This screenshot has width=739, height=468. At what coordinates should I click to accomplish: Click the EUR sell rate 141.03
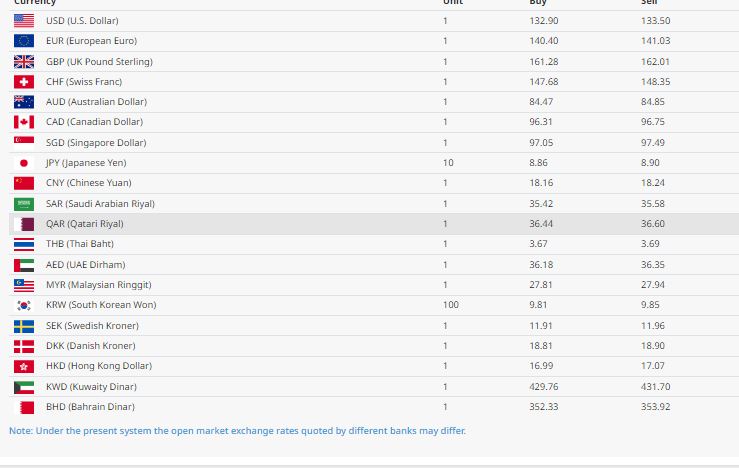point(655,41)
